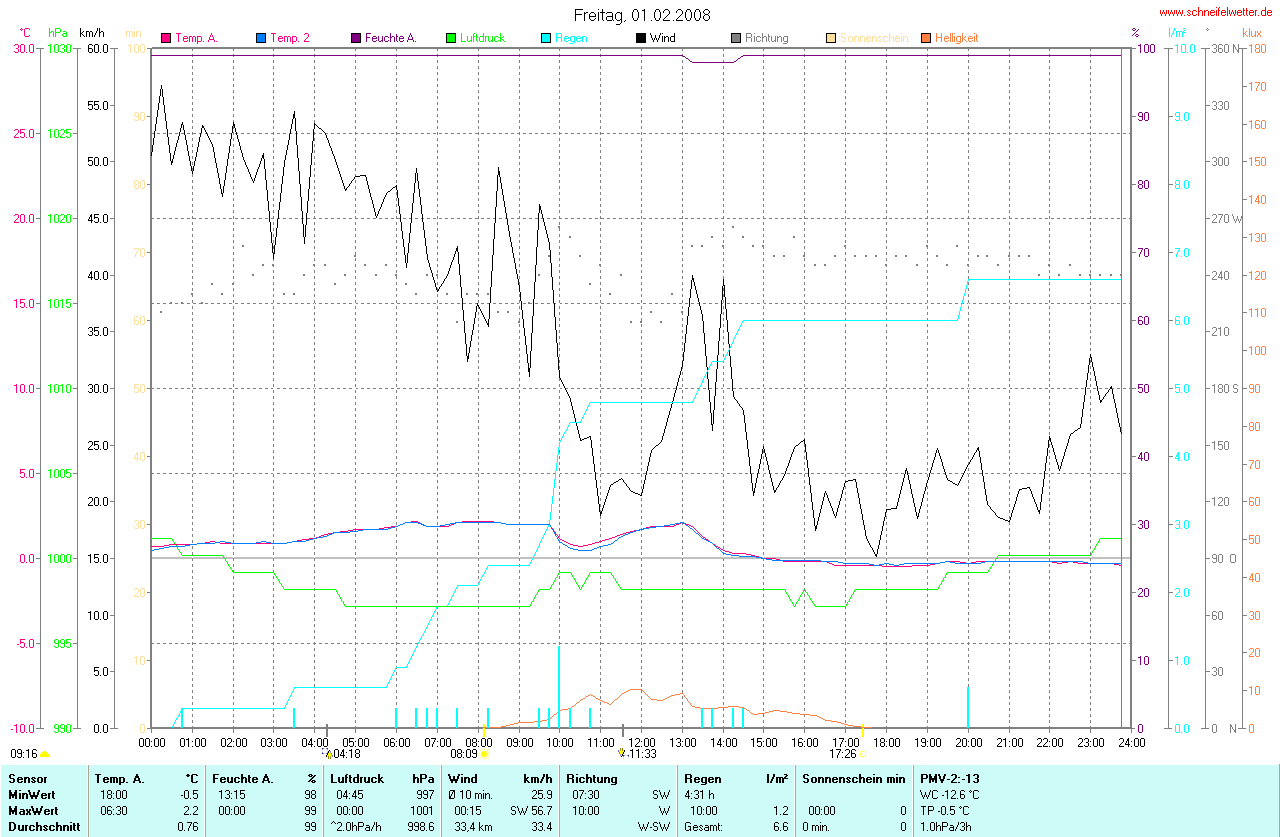Viewport: 1280px width, 837px height.
Task: Click the sun icon next to 09:16
Action: [x=45, y=754]
